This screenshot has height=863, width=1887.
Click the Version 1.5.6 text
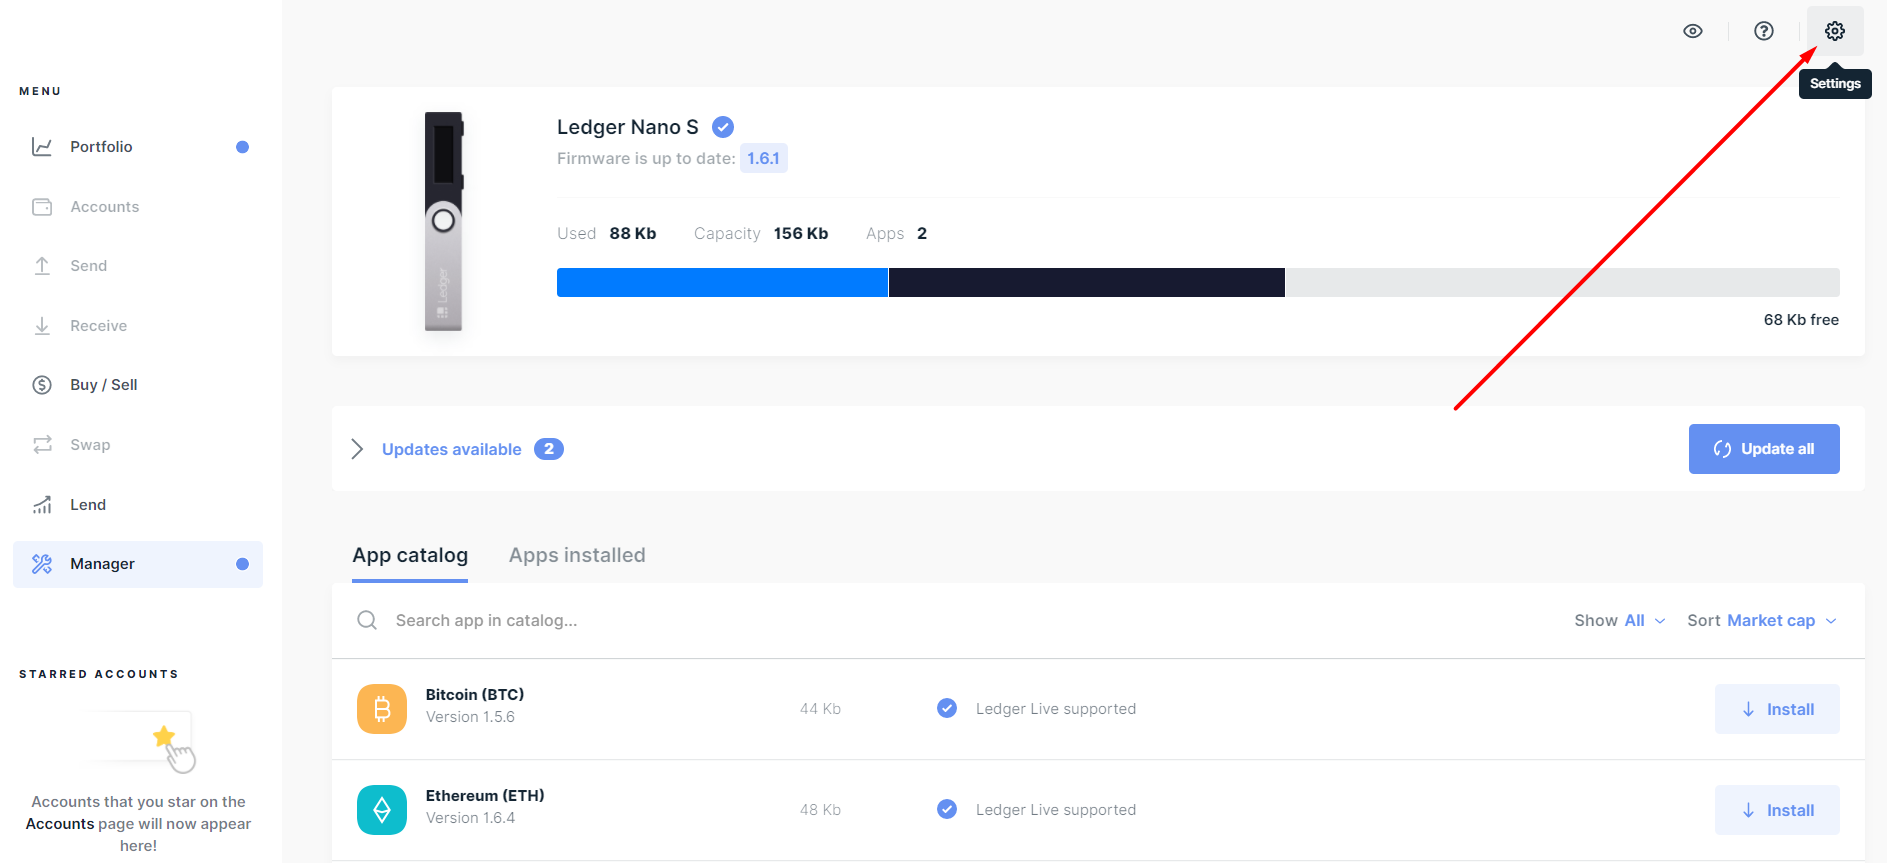(x=470, y=717)
